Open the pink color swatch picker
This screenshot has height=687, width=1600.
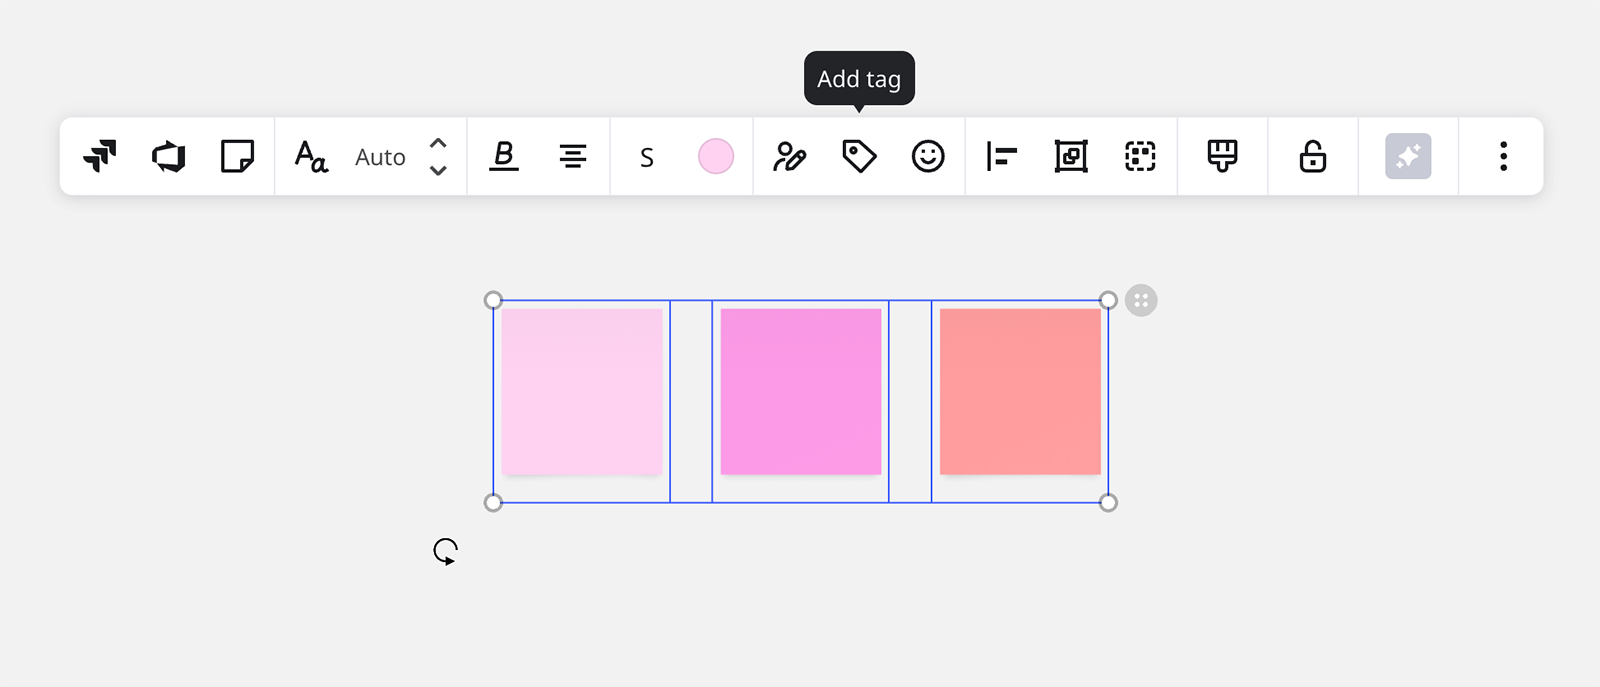point(716,156)
